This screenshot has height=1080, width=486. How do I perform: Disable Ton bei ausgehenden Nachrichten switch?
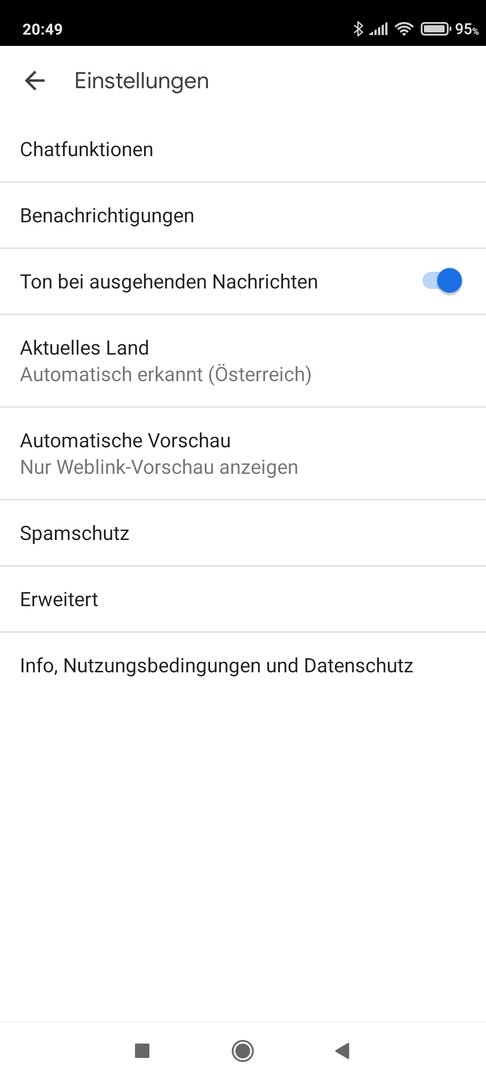[x=442, y=281]
